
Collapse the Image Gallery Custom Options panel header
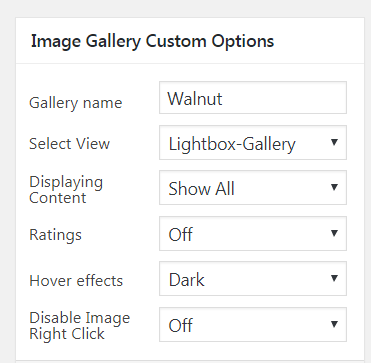[190, 41]
